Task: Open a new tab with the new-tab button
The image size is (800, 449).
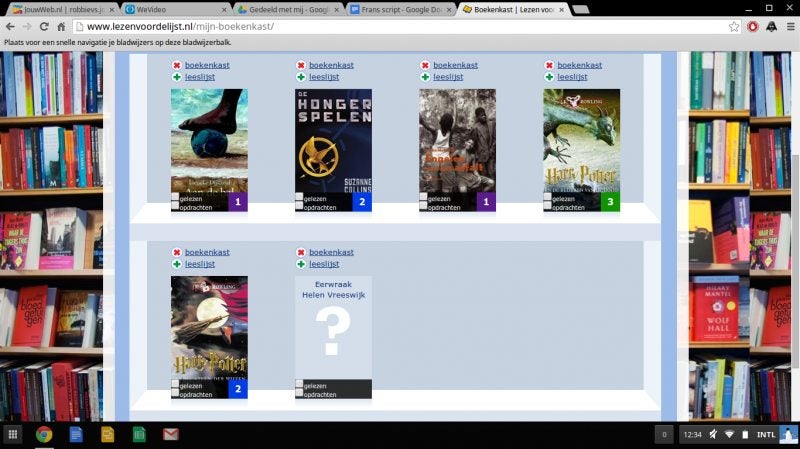Action: 581,9
